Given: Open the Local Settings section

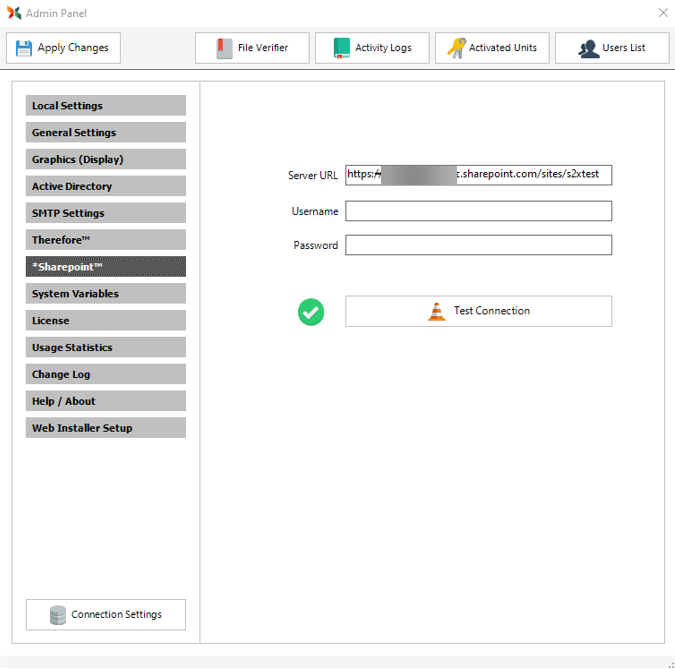Looking at the screenshot, I should (105, 106).
